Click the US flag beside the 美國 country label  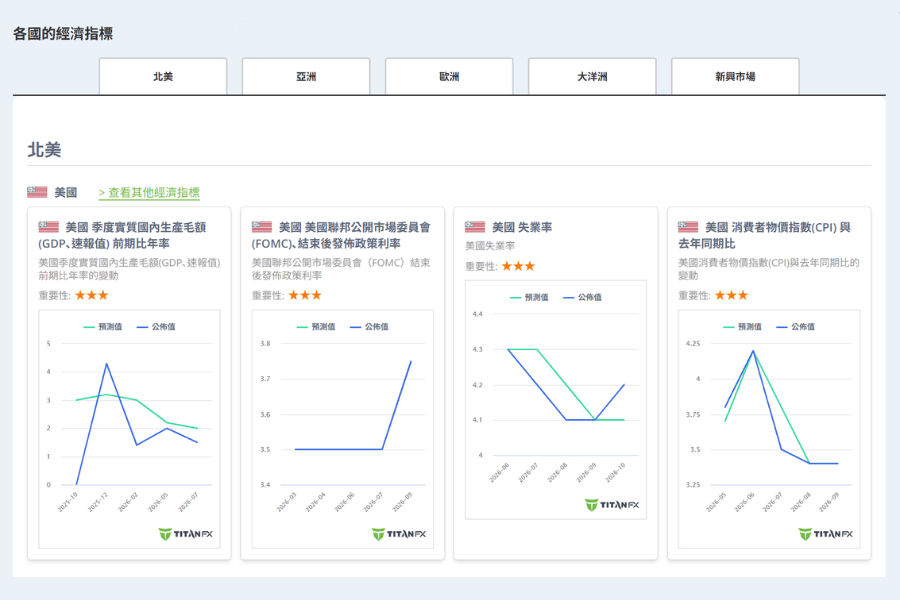click(x=37, y=192)
